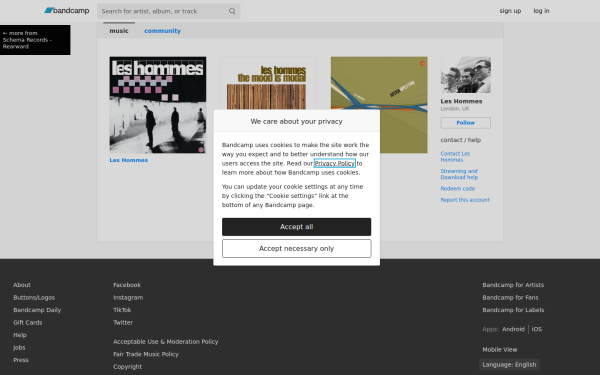600x375 pixels.
Task: Click the Bandcamp logo
Action: point(67,11)
